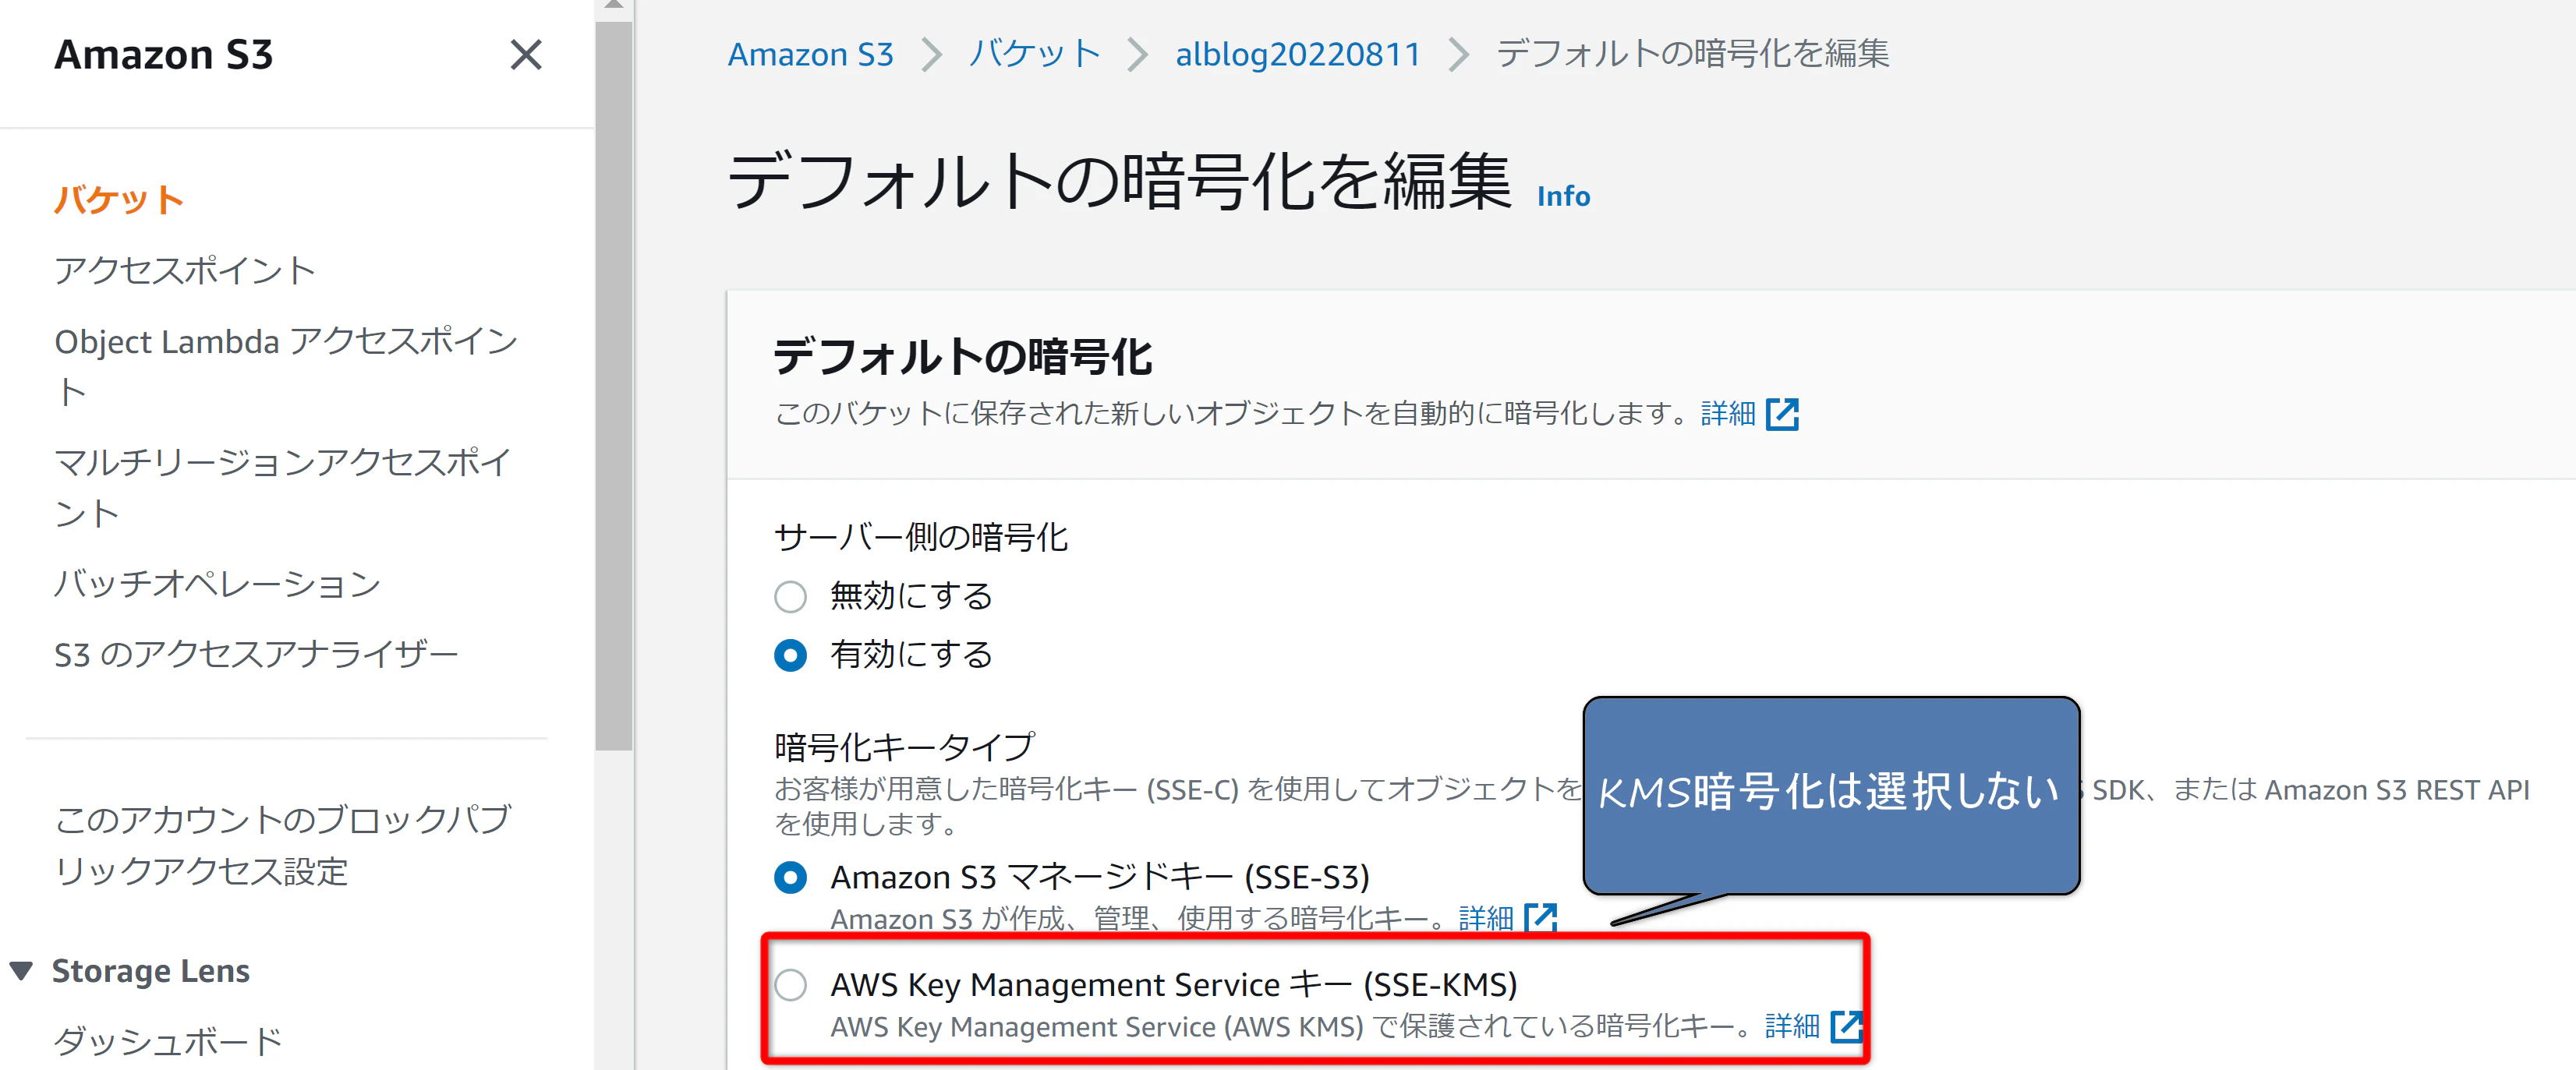Select 無効にする server-side encryption radio
Image resolution: width=2576 pixels, height=1070 pixels.
790,597
